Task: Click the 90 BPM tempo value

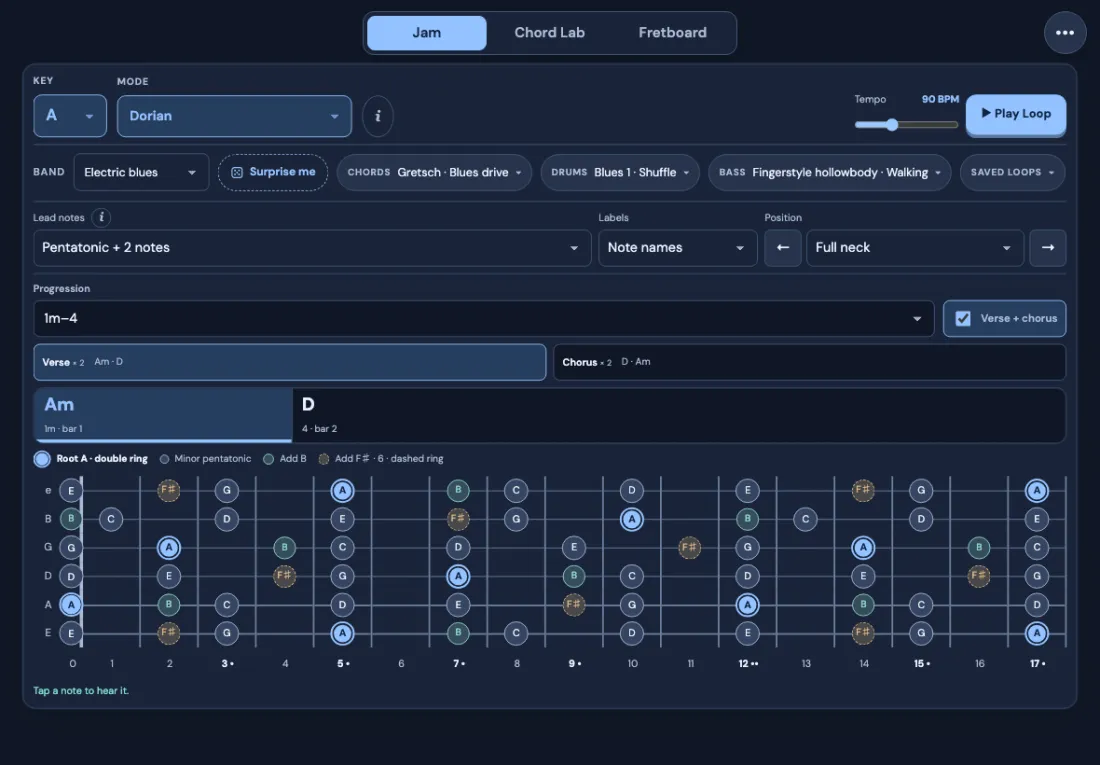Action: (940, 100)
